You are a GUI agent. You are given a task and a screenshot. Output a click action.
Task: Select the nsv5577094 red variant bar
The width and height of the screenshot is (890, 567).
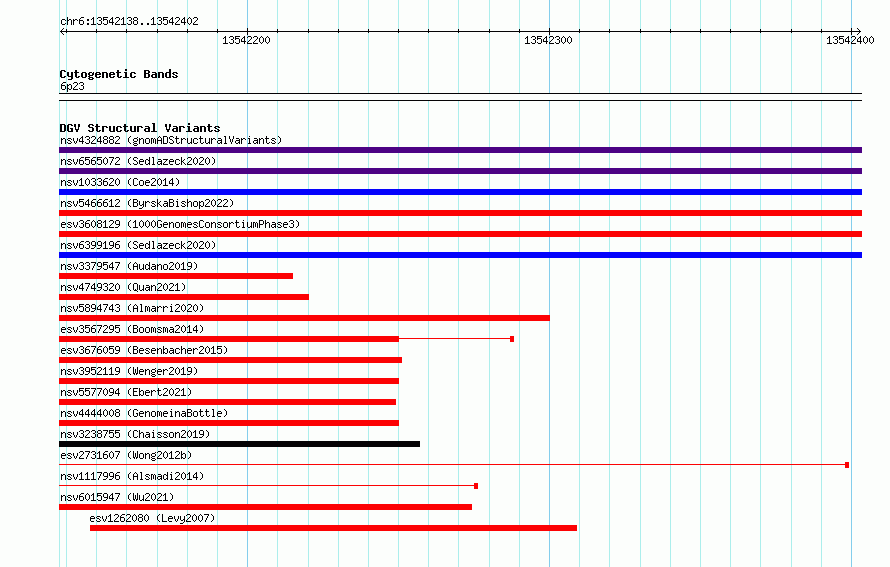(228, 402)
